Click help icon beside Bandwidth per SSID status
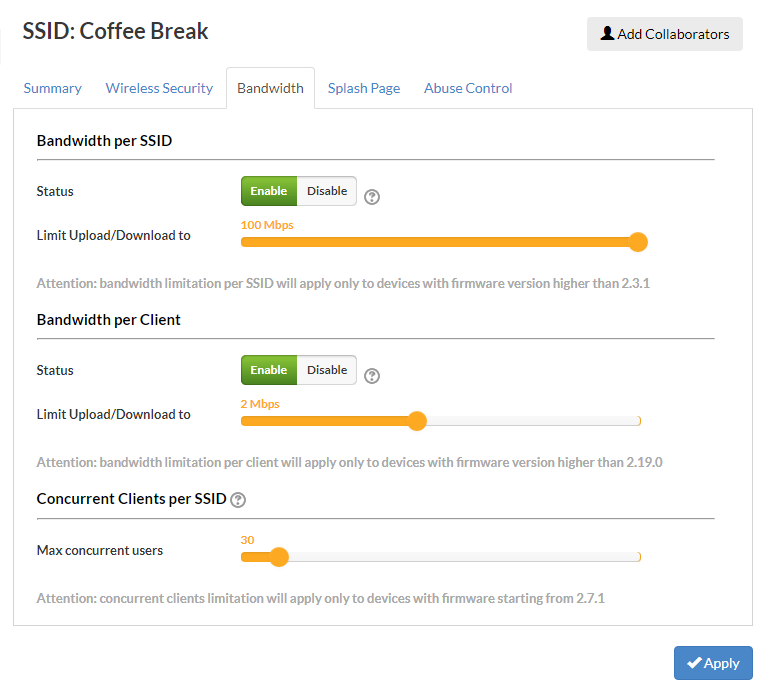This screenshot has height=695, width=780. point(372,197)
